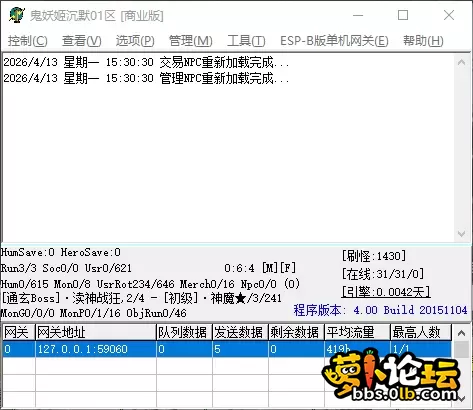This screenshot has width=473, height=410.
Task: Open the 帮助(H) menu
Action: pos(423,41)
